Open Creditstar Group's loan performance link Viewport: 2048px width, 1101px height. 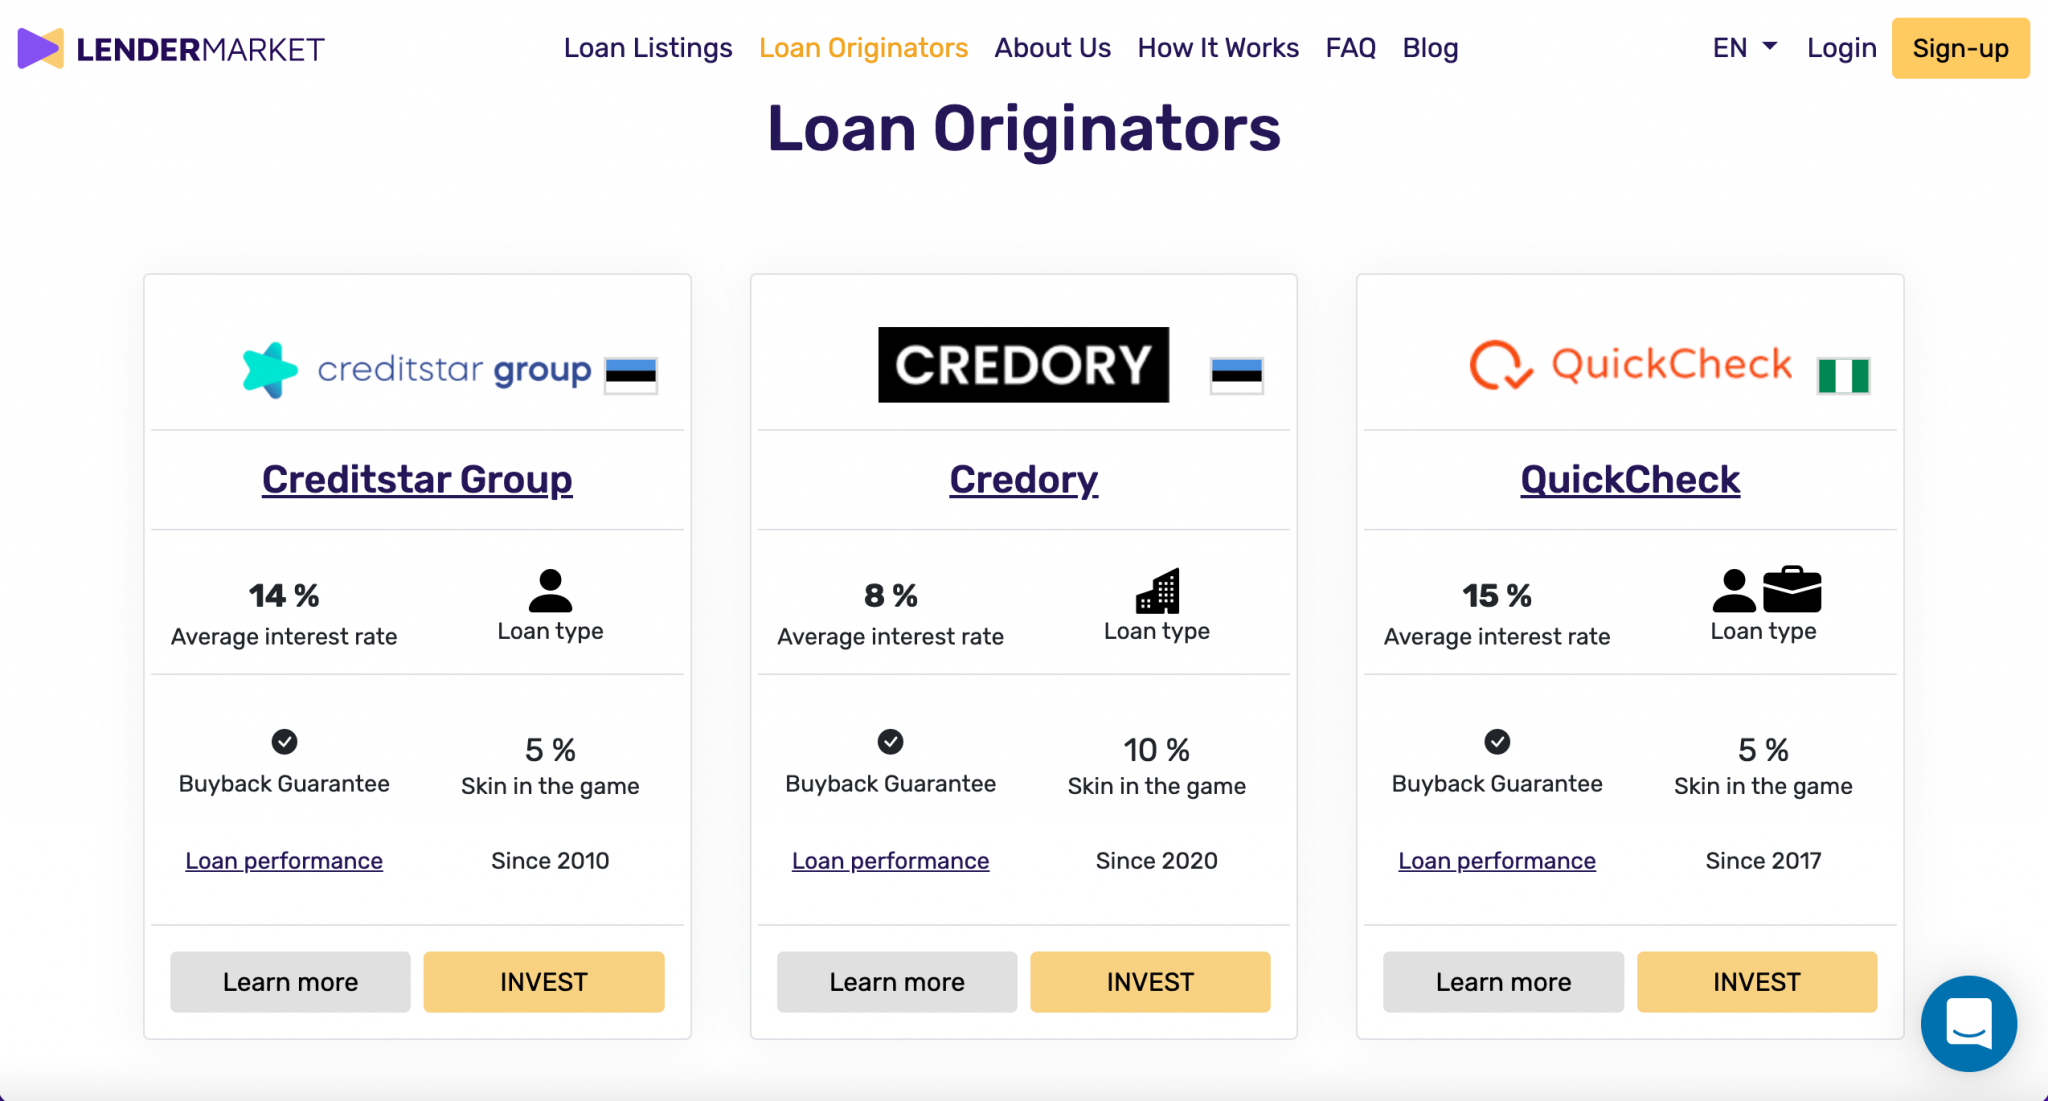coord(284,860)
